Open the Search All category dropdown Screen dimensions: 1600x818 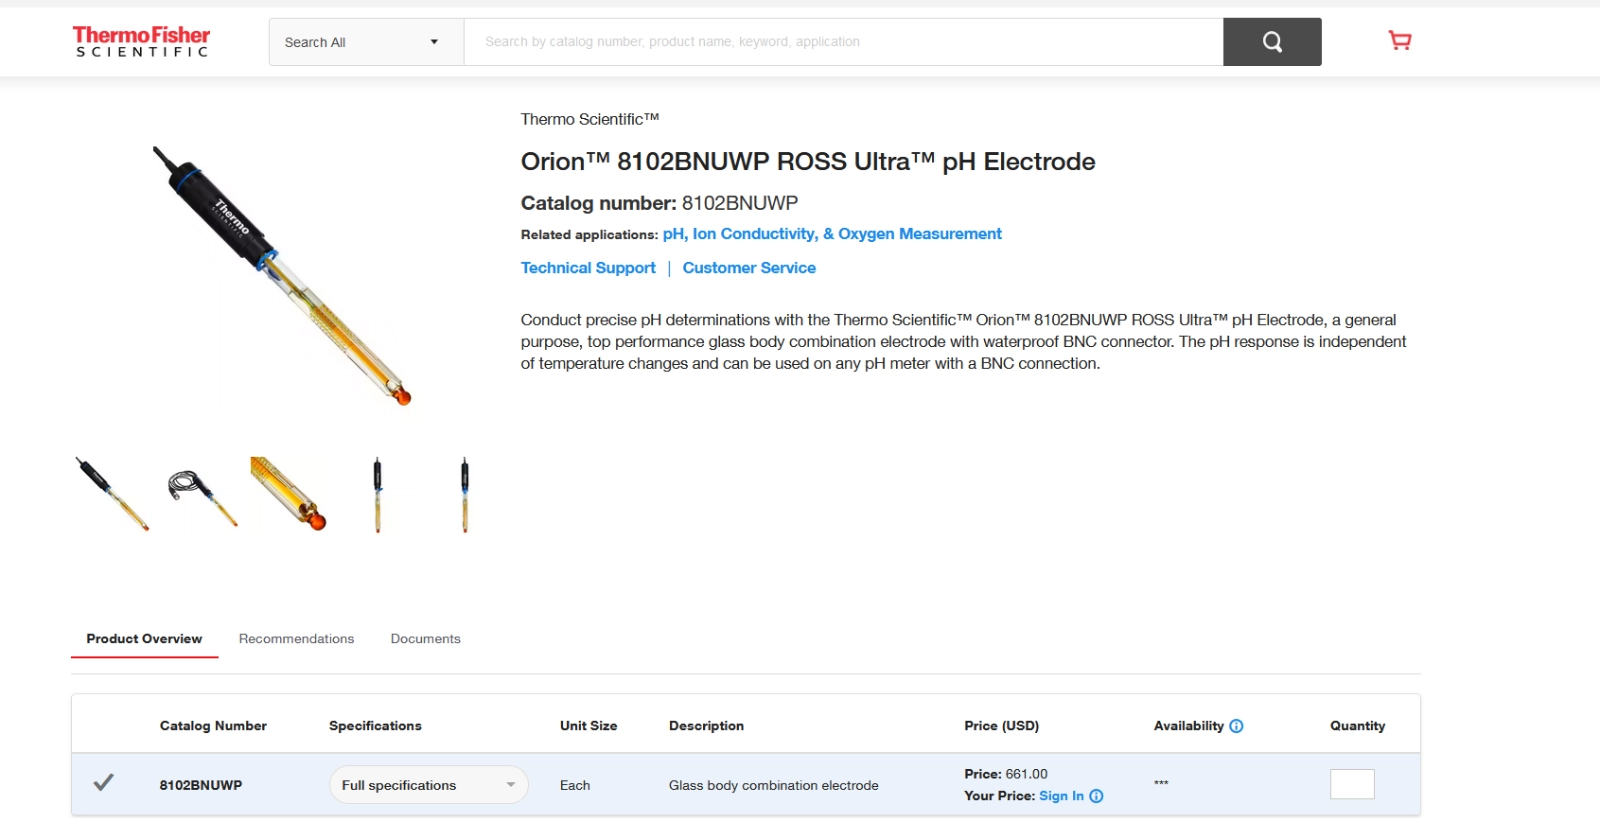click(366, 42)
